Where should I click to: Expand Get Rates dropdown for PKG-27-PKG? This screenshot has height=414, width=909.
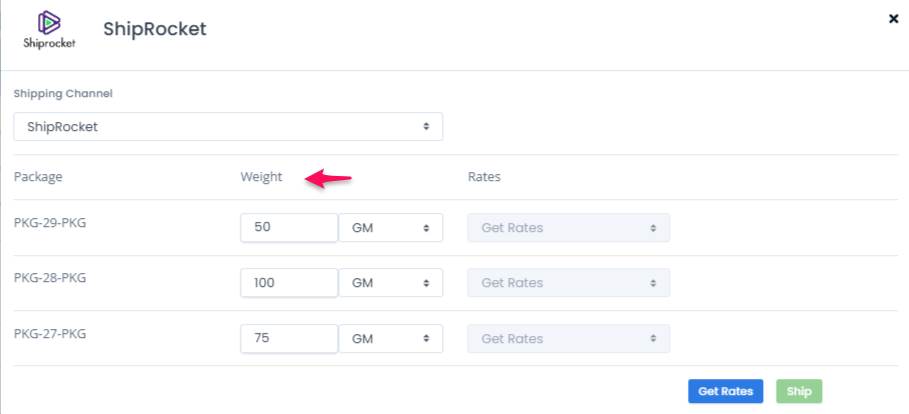click(x=569, y=338)
